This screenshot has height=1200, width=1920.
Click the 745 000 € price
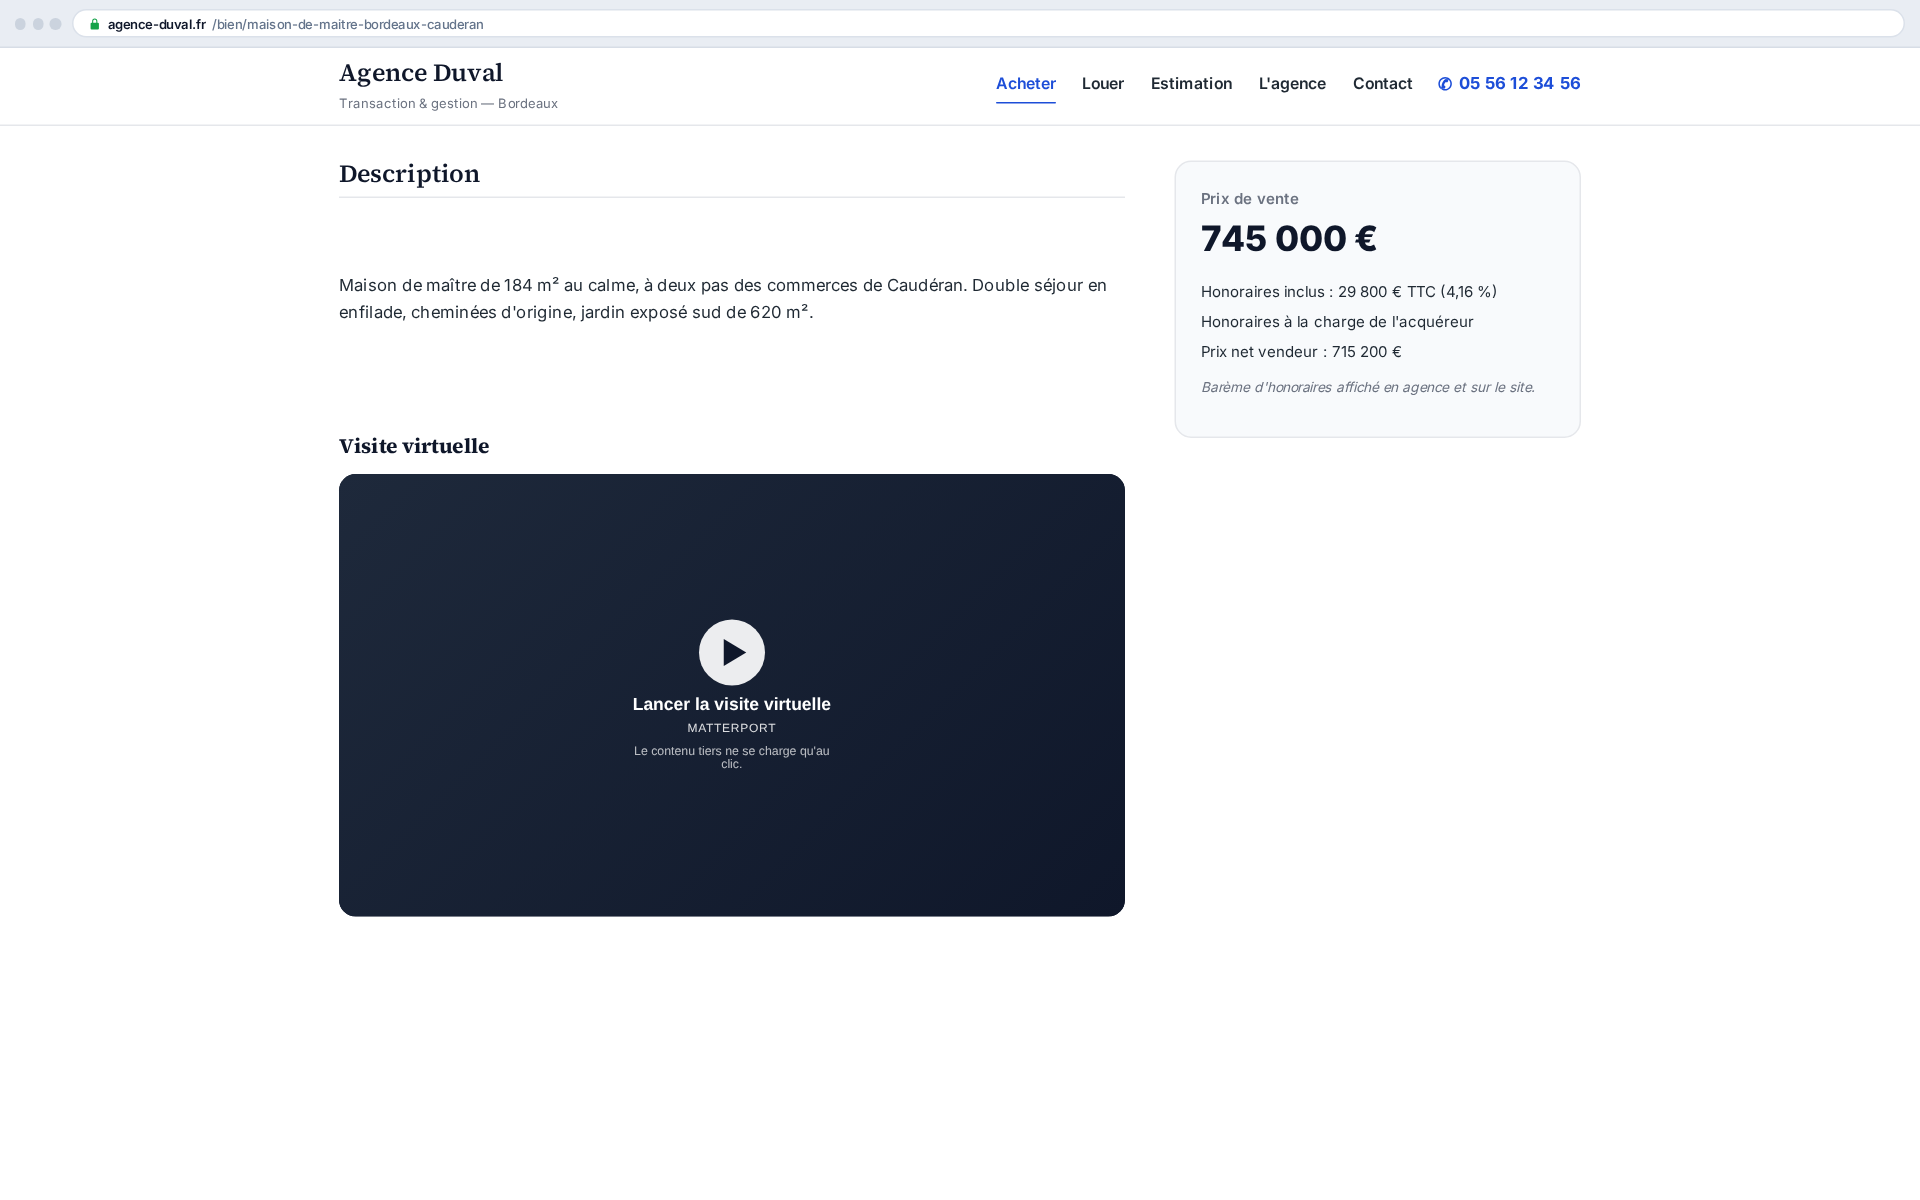[x=1289, y=239]
